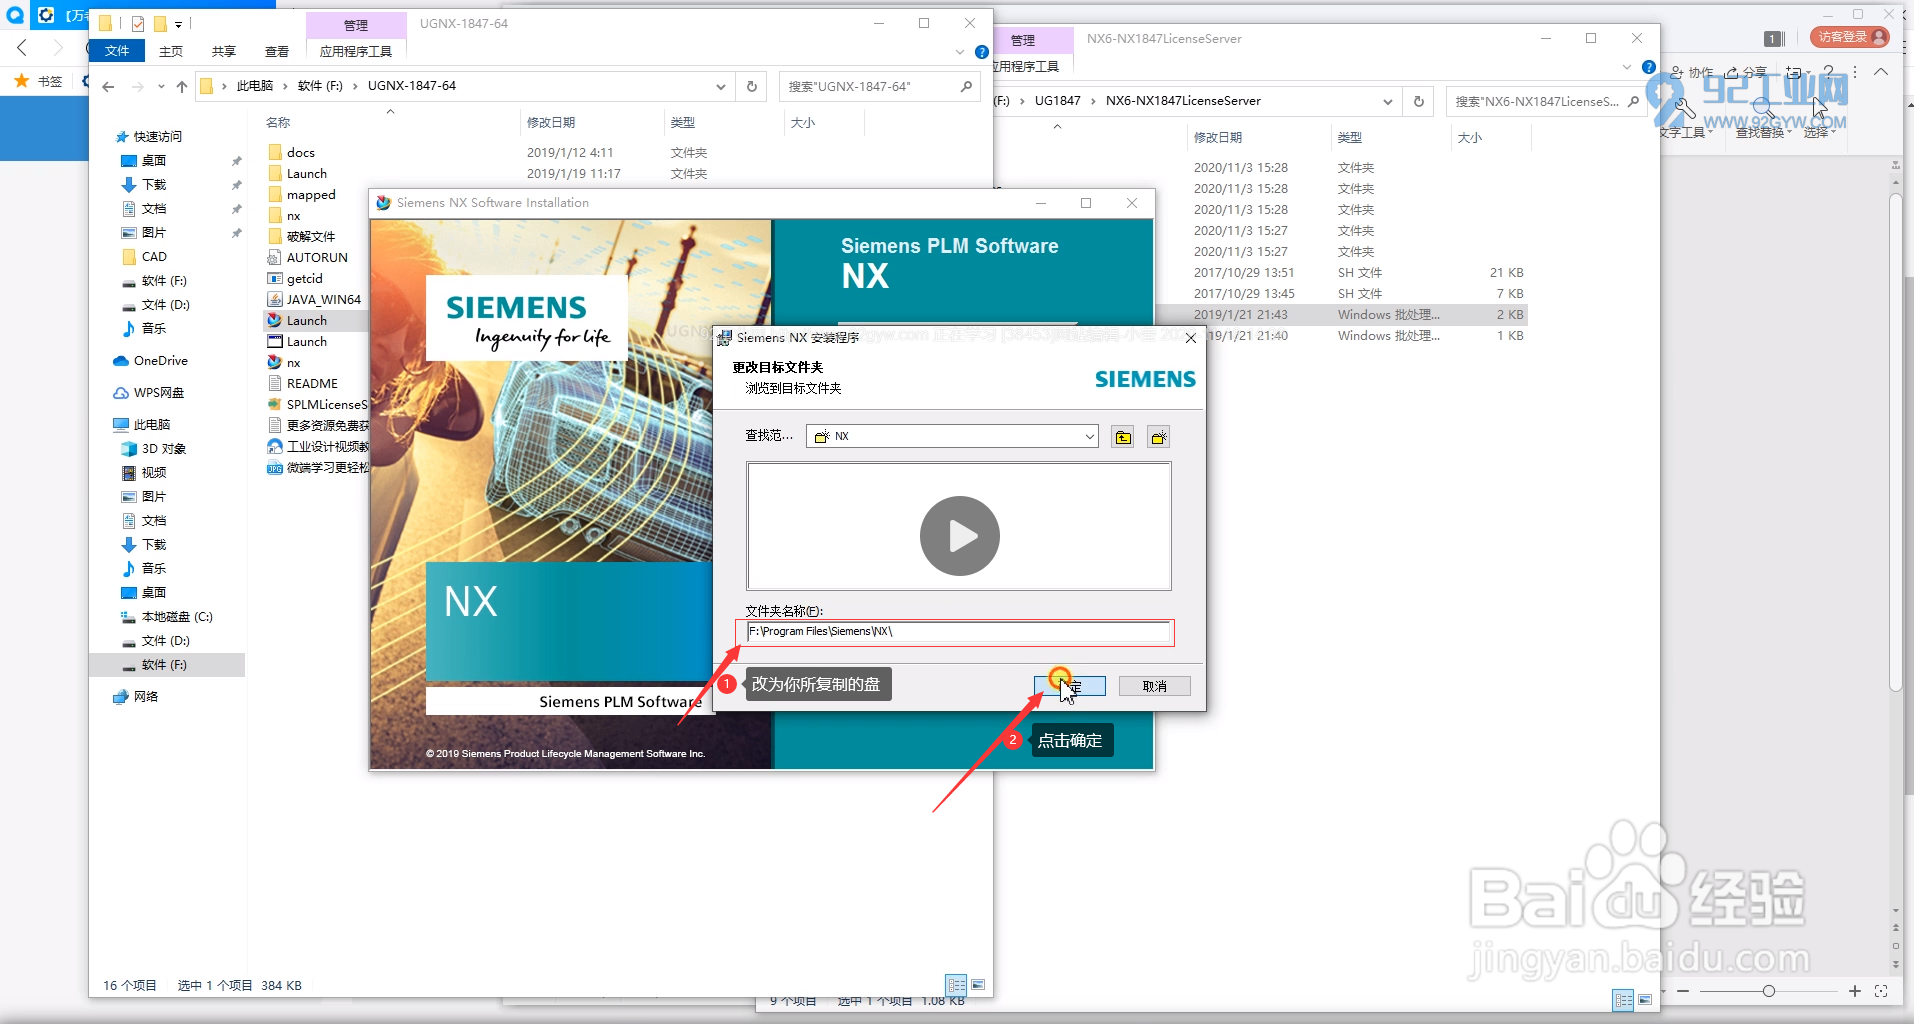The width and height of the screenshot is (1914, 1024).
Task: Open the 主页 ribbon tab
Action: click(171, 51)
